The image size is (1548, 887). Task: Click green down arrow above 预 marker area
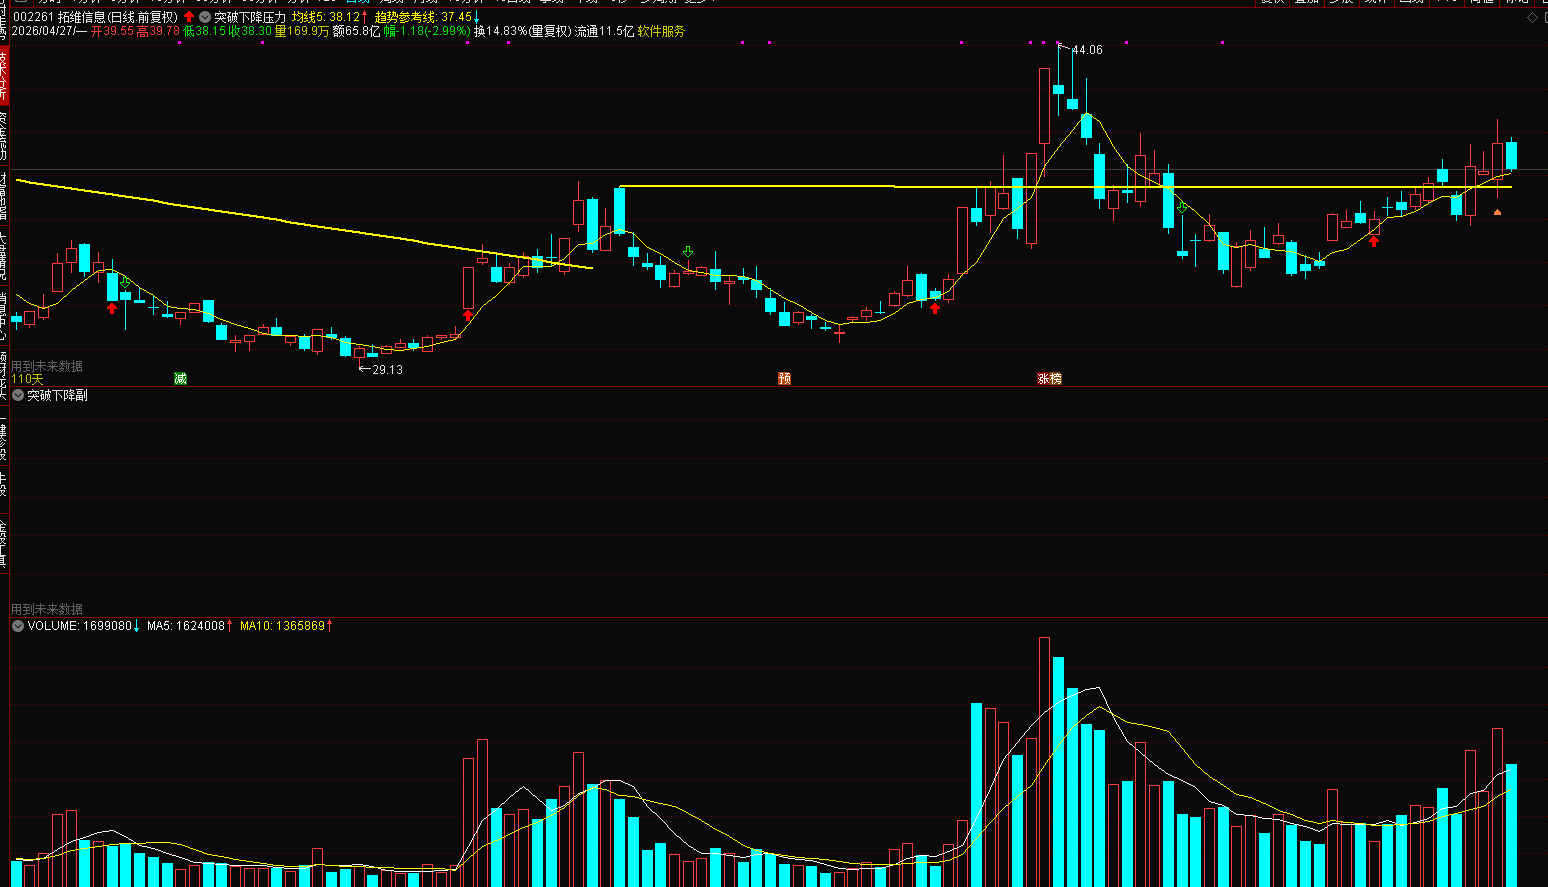tap(688, 251)
